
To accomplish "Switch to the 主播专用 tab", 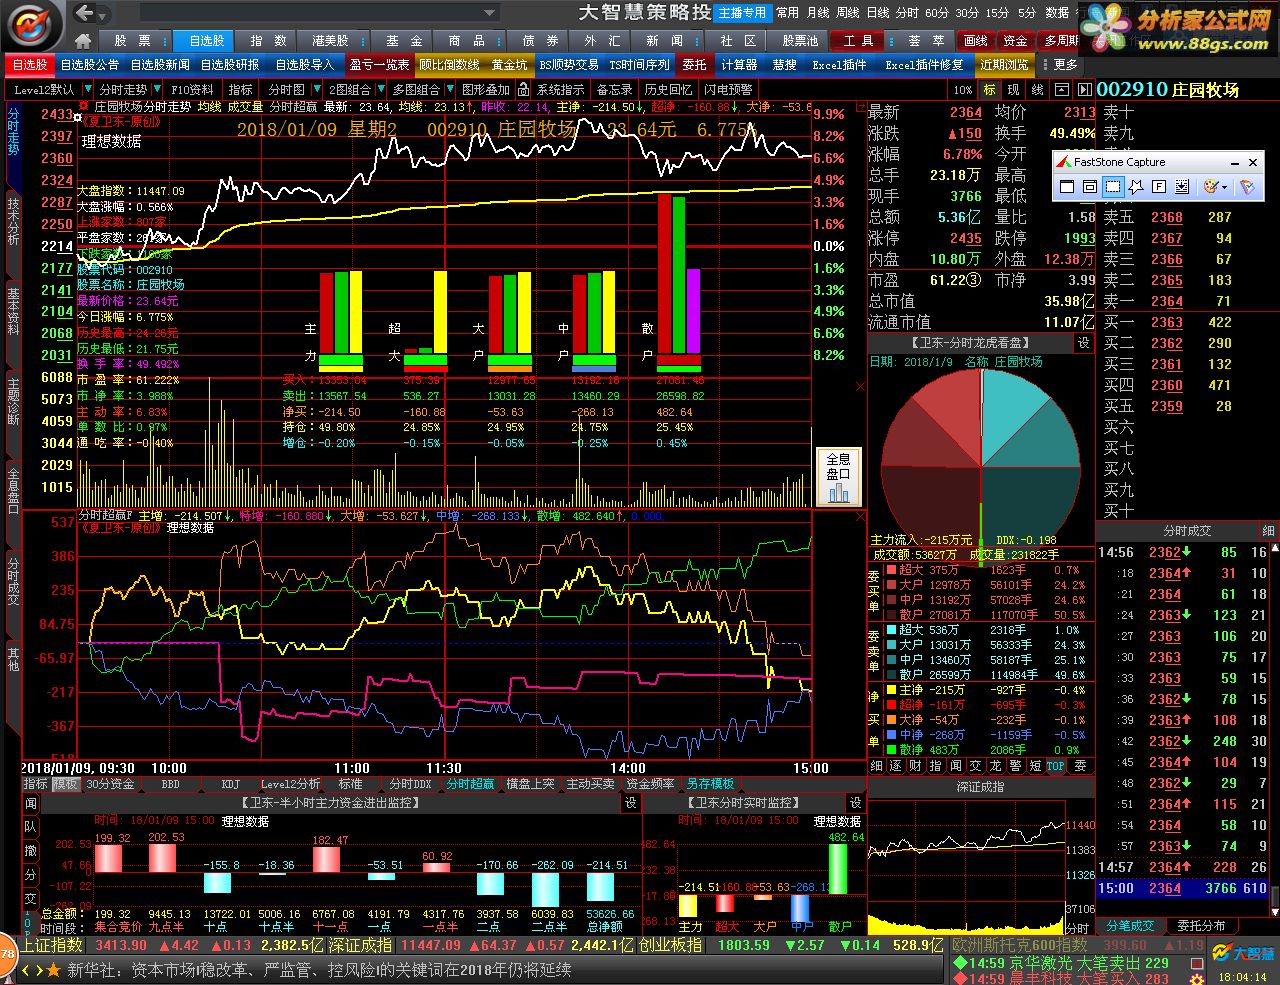I will [742, 13].
